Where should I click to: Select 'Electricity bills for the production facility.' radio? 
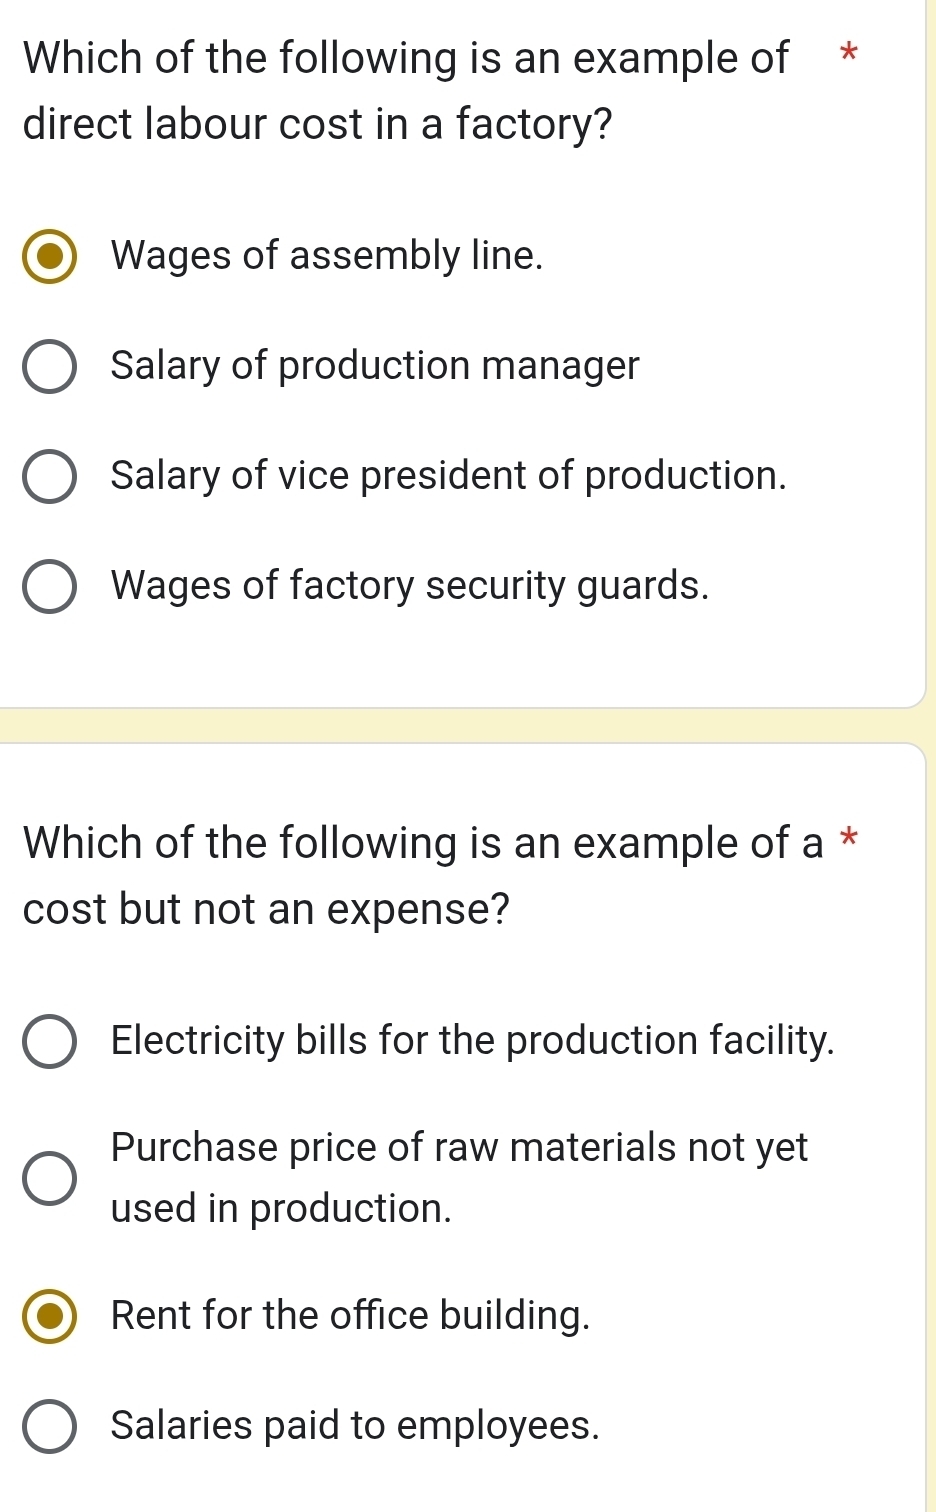49,1042
